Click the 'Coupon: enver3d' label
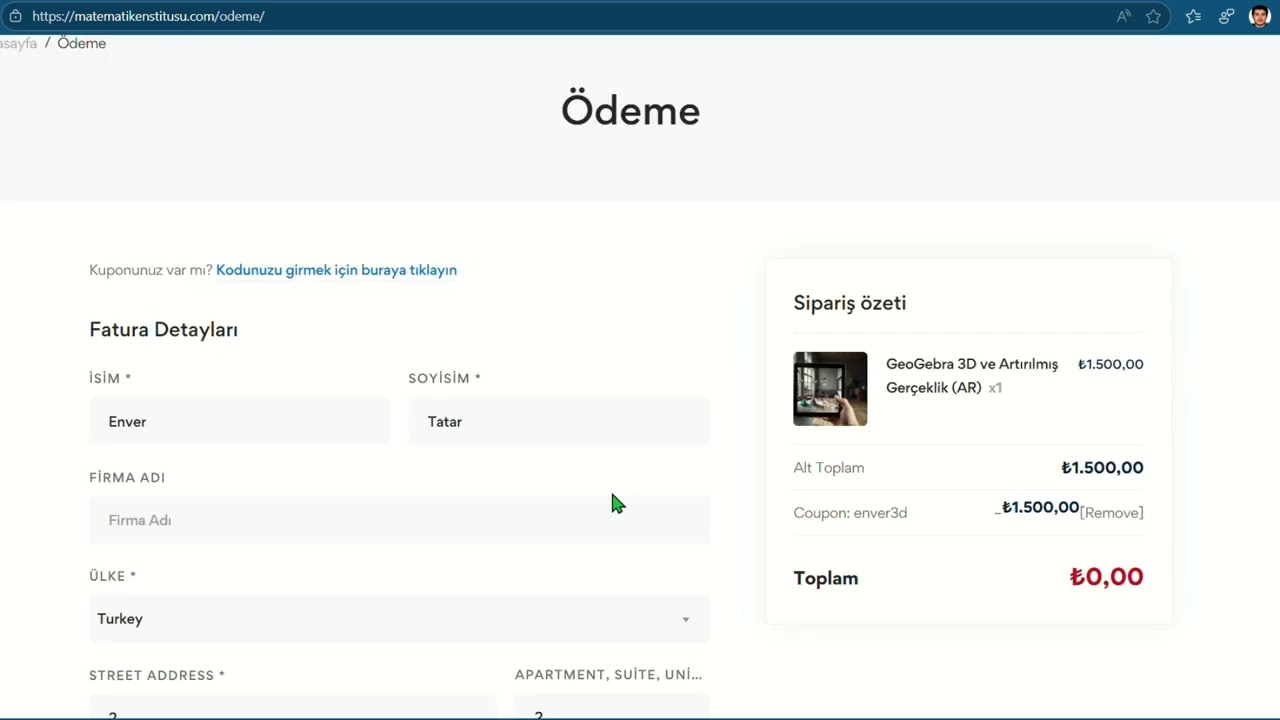The height and width of the screenshot is (720, 1280). click(x=850, y=513)
